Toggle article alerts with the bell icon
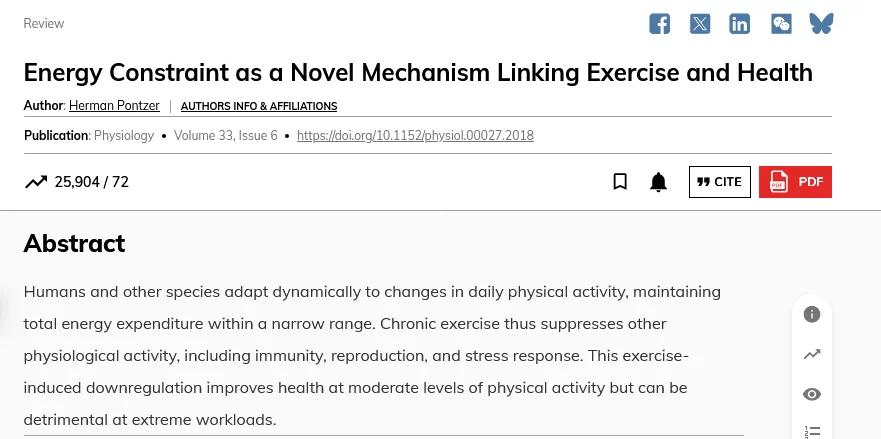881x439 pixels. coord(658,182)
